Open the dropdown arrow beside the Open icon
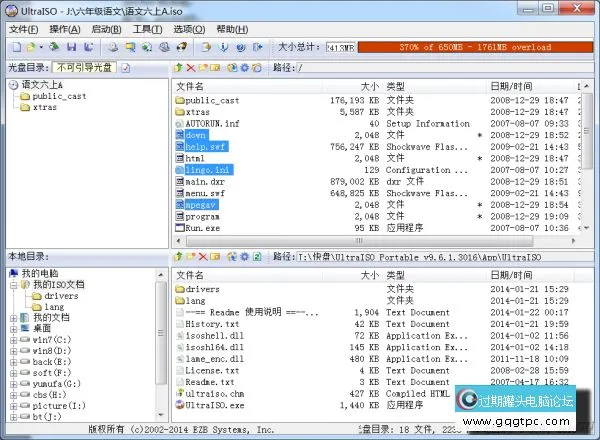Viewport: 600px width, 440px height. (x=41, y=47)
